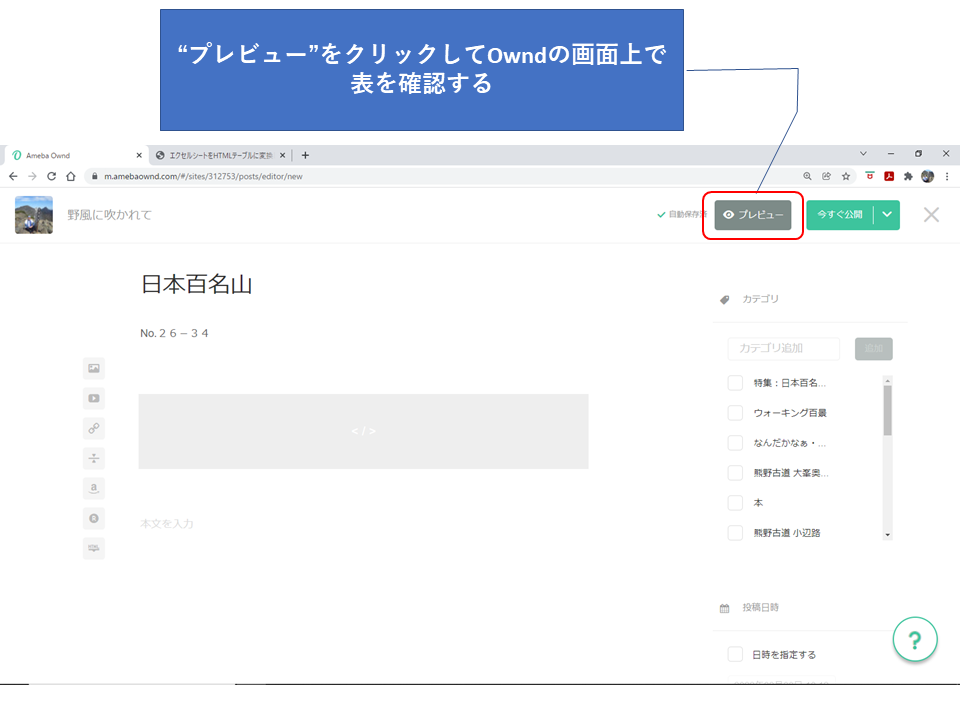Click the 追加 category button
The height and width of the screenshot is (720, 960).
coord(874,349)
